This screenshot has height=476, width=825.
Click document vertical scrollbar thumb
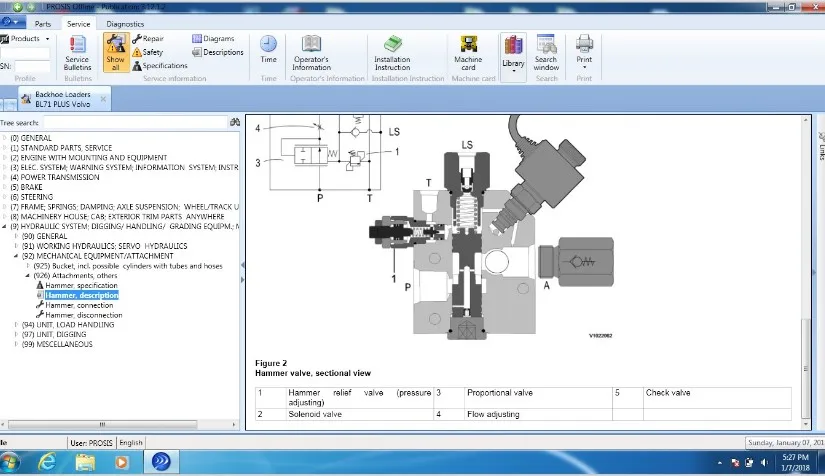point(806,368)
